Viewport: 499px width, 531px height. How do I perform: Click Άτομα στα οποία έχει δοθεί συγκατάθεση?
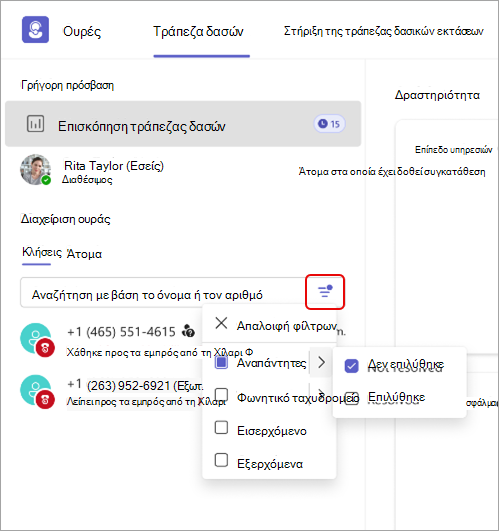pos(392,172)
